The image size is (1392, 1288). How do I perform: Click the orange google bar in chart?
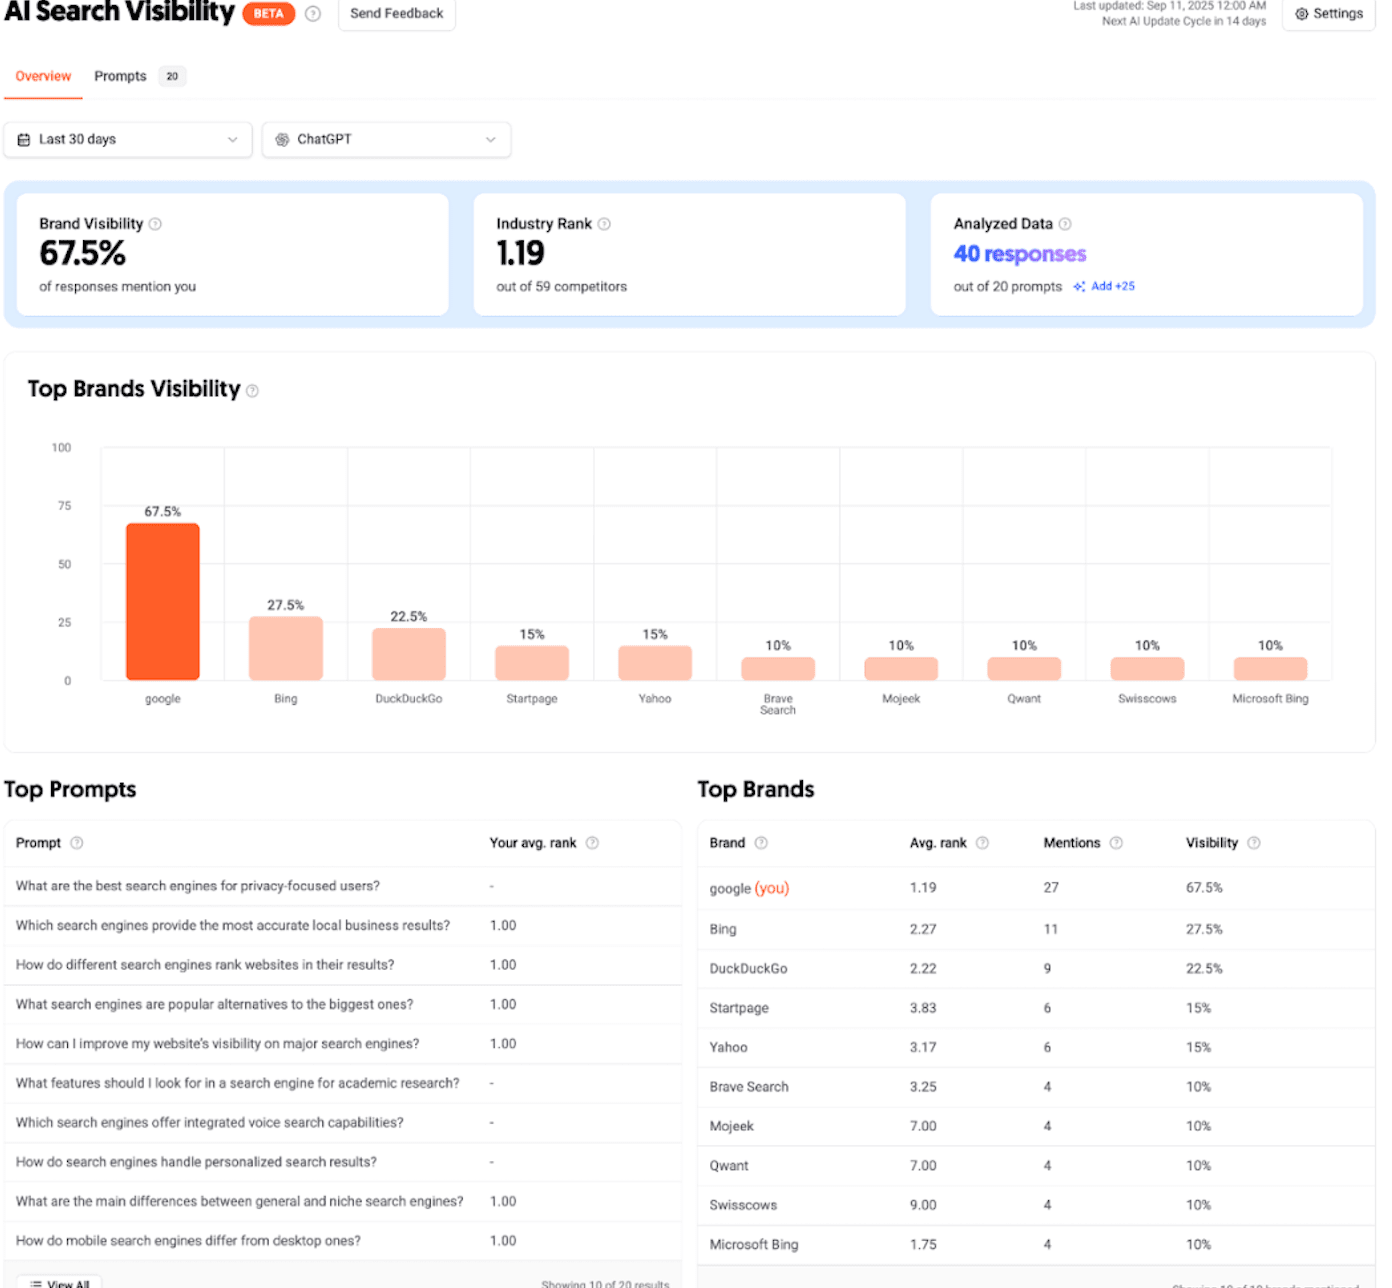coord(163,601)
